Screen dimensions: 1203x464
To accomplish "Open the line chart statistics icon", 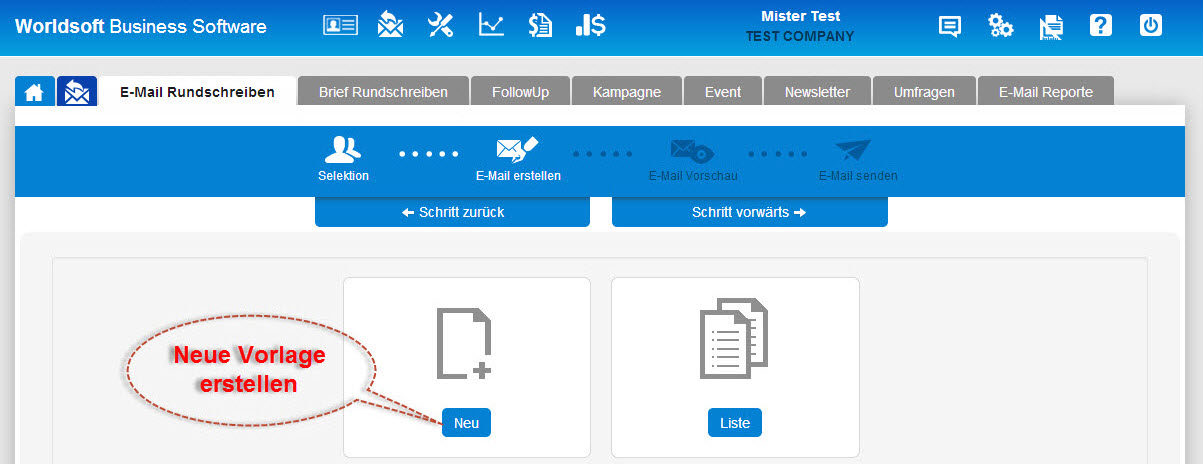I will tap(491, 25).
